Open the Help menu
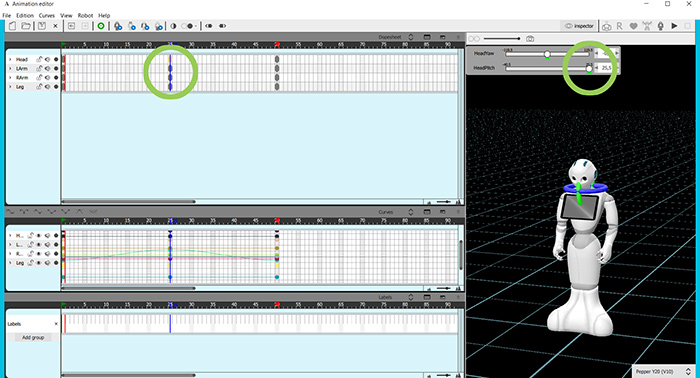Image resolution: width=700 pixels, height=378 pixels. pyautogui.click(x=104, y=15)
